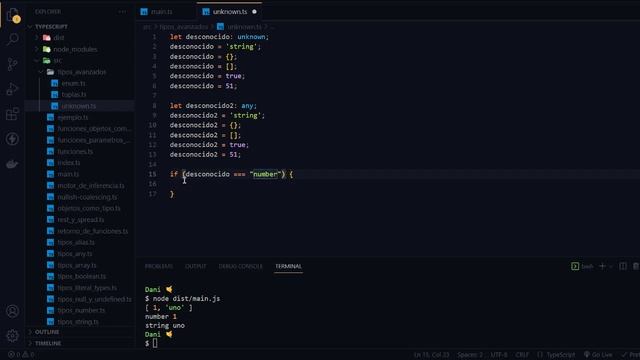Screen dimensions: 640x360
Task: Open enum.ts in the explorer
Action: pos(73,83)
